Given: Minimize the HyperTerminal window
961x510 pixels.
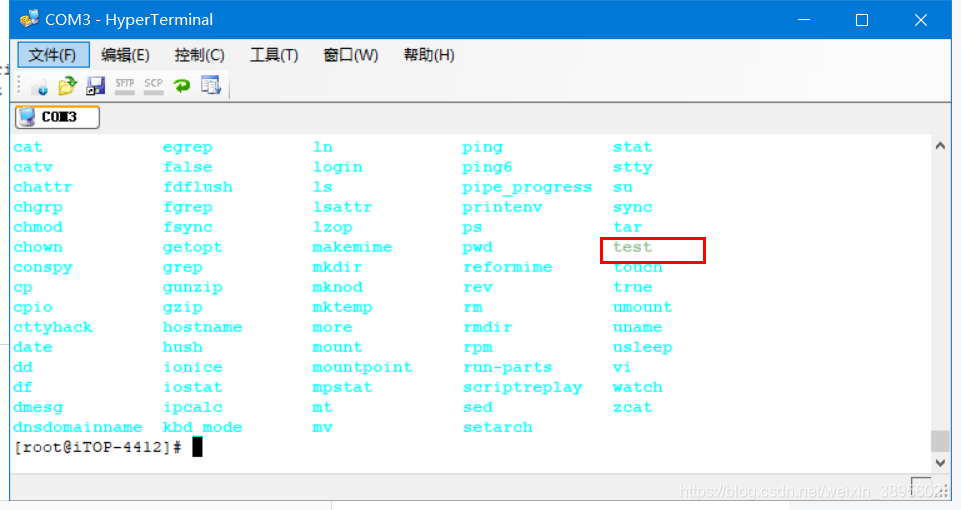Looking at the screenshot, I should (x=804, y=20).
